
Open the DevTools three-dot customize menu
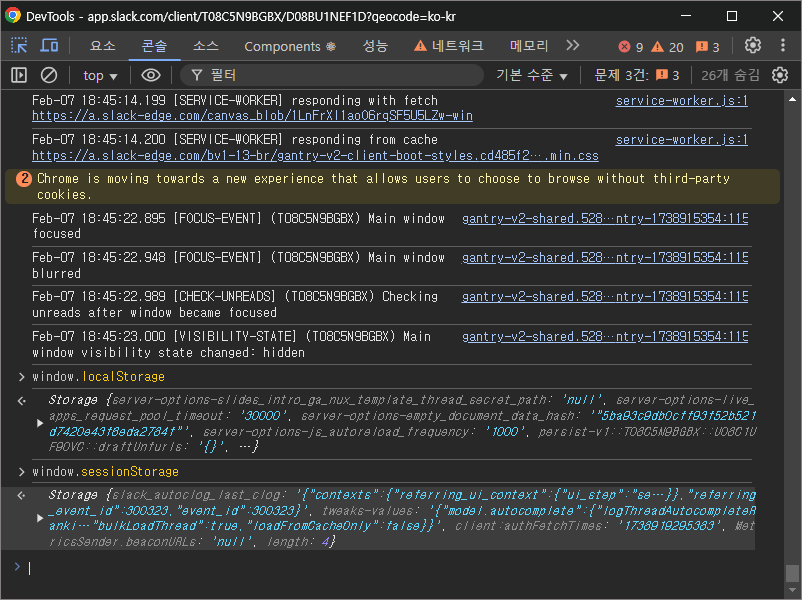click(783, 46)
